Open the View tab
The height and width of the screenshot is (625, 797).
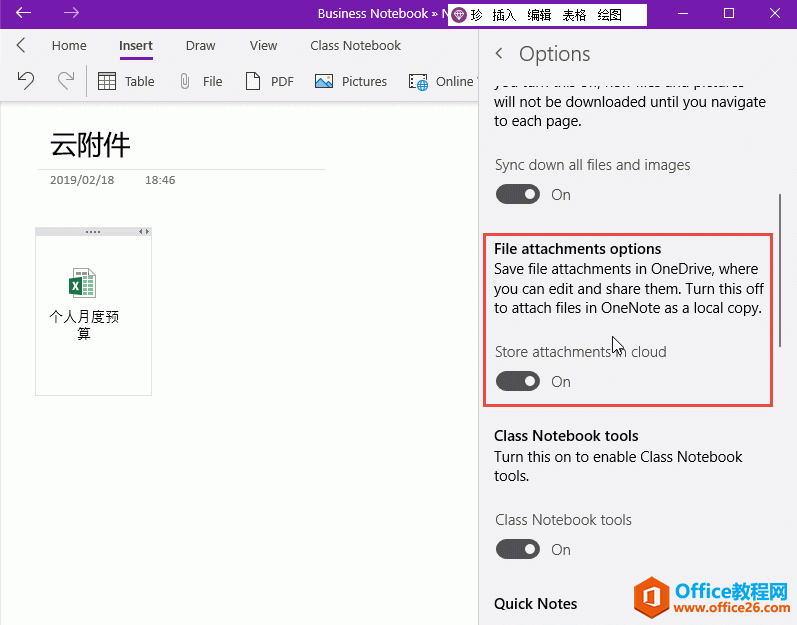(263, 46)
